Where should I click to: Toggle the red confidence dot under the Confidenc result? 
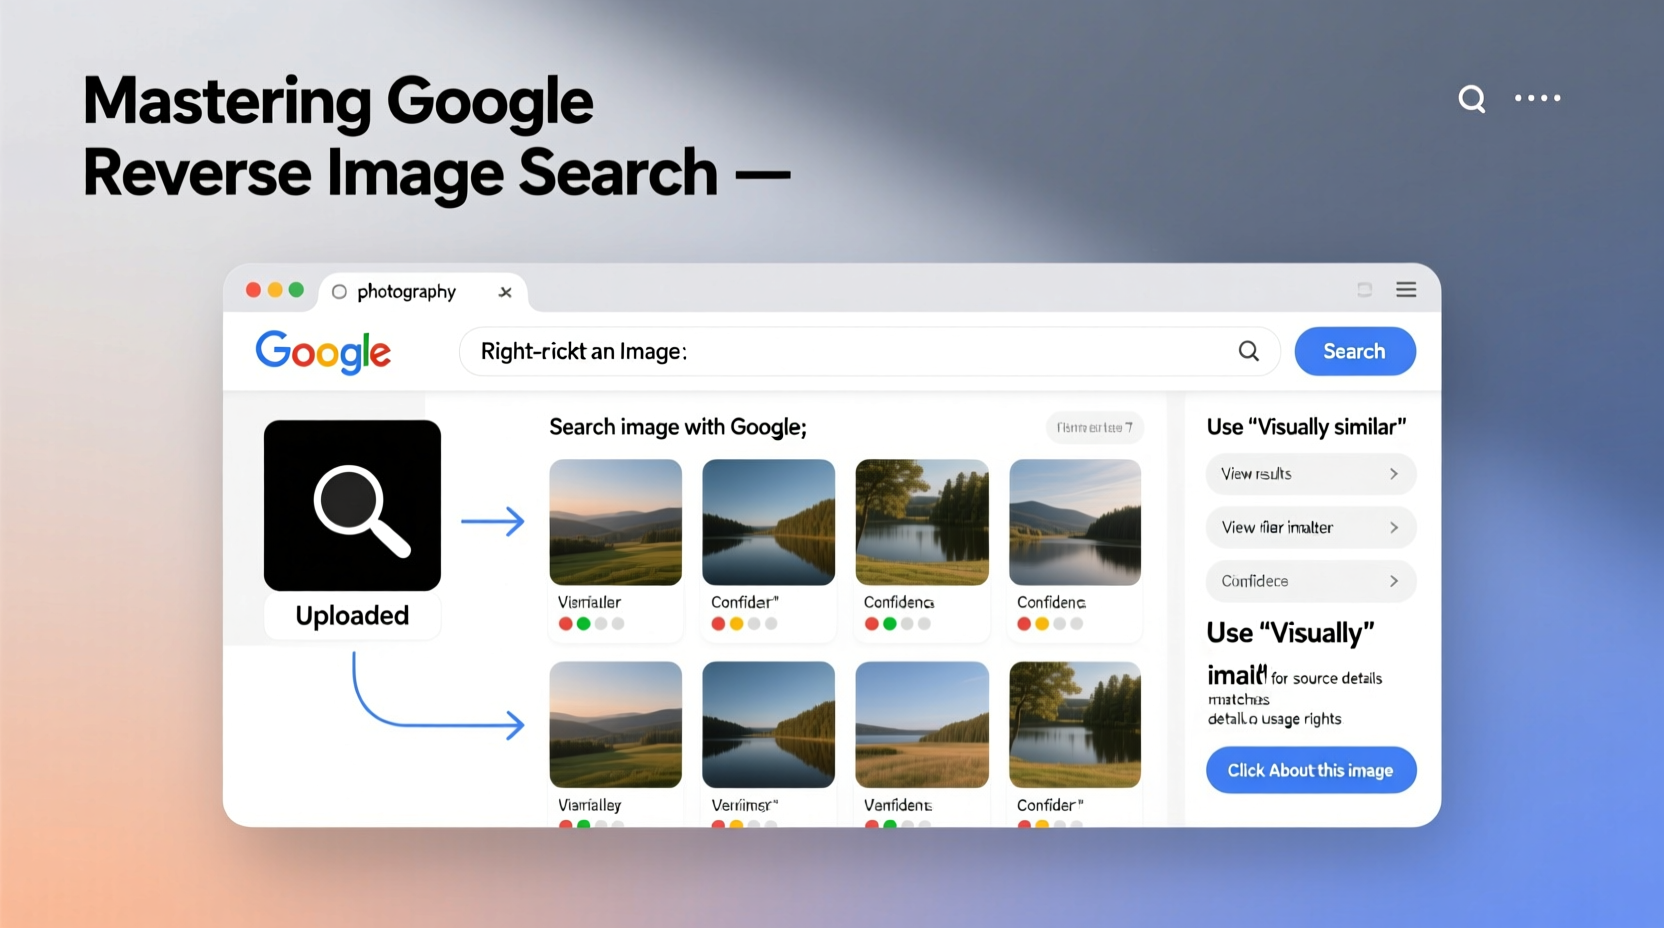click(870, 622)
